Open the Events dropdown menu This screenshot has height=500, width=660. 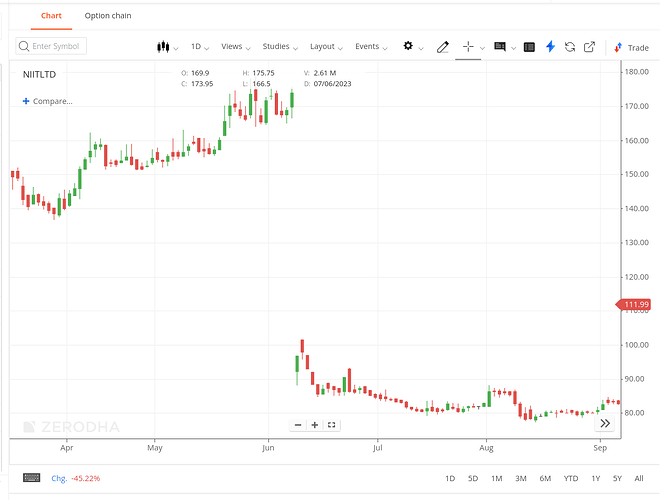[x=372, y=47]
